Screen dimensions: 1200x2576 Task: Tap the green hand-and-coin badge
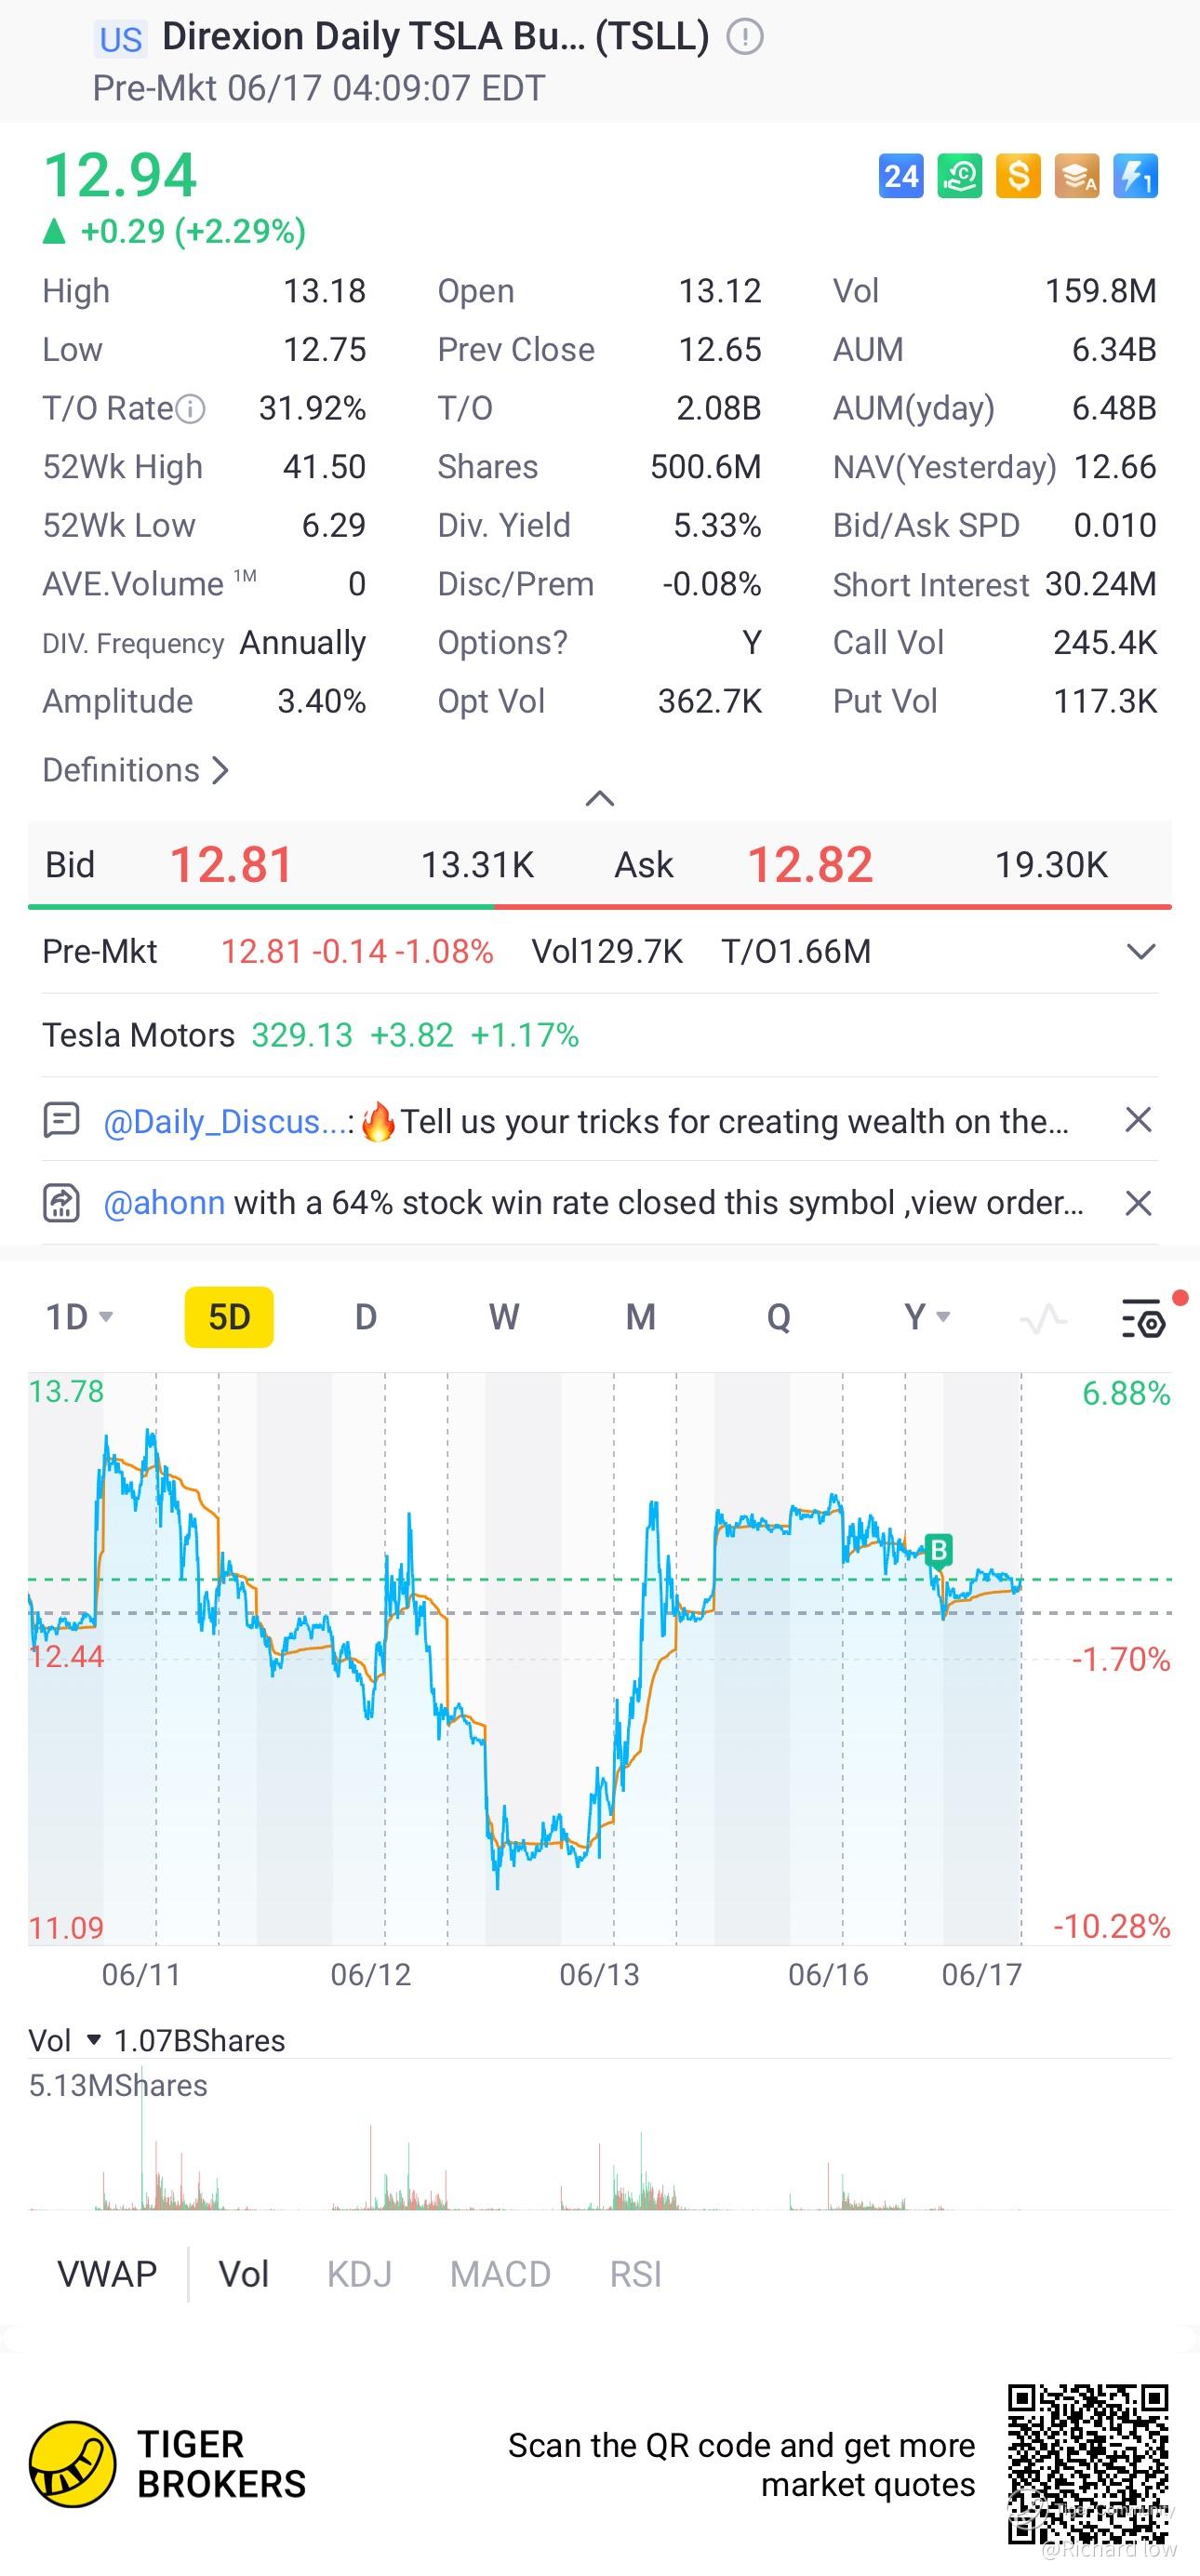point(959,177)
